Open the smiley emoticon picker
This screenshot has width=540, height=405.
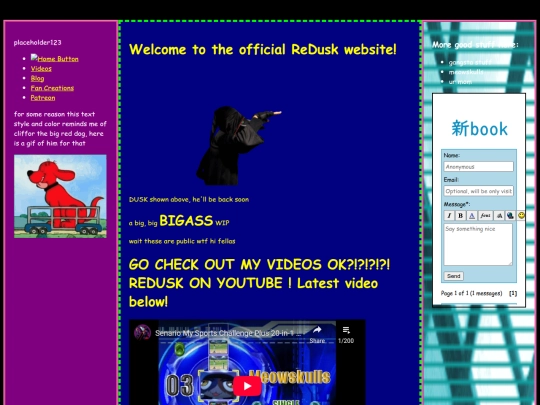pos(521,216)
